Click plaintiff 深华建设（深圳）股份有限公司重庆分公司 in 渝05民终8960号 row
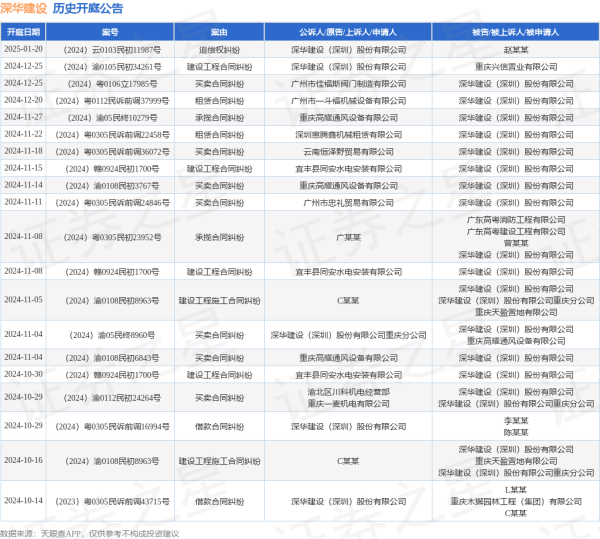 click(348, 335)
